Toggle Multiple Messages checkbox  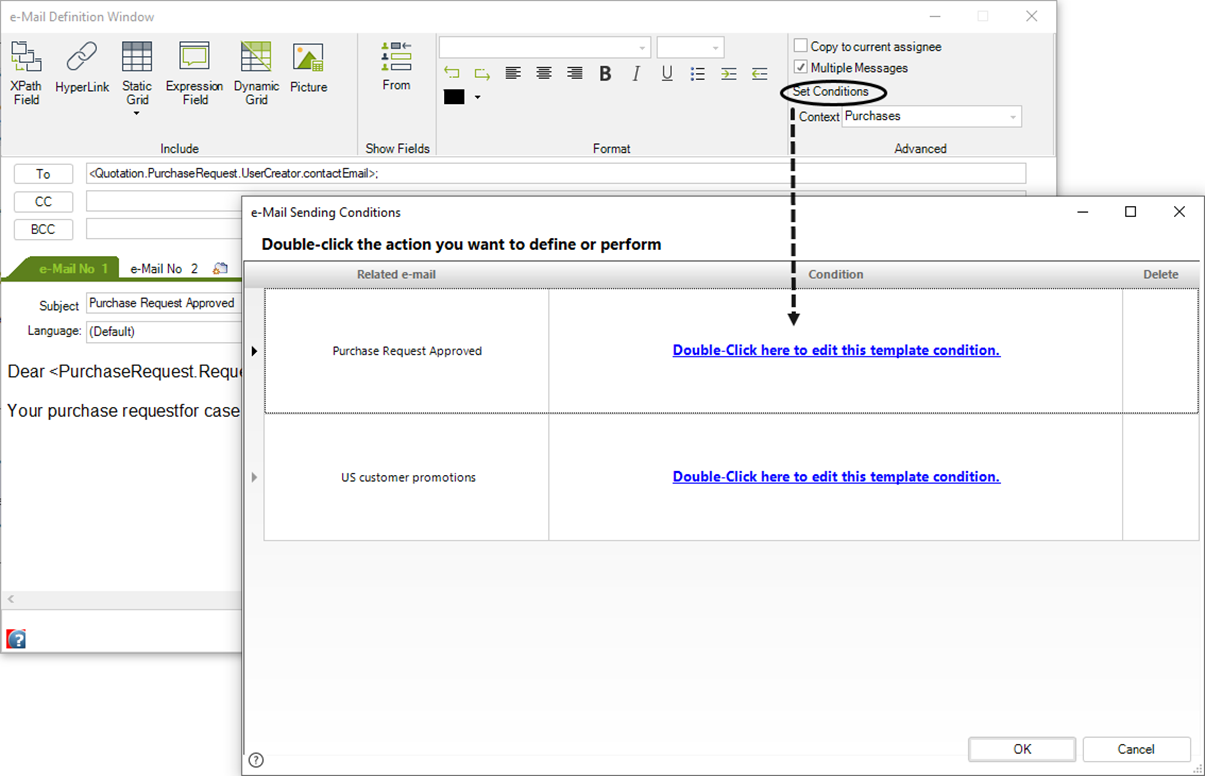point(800,67)
